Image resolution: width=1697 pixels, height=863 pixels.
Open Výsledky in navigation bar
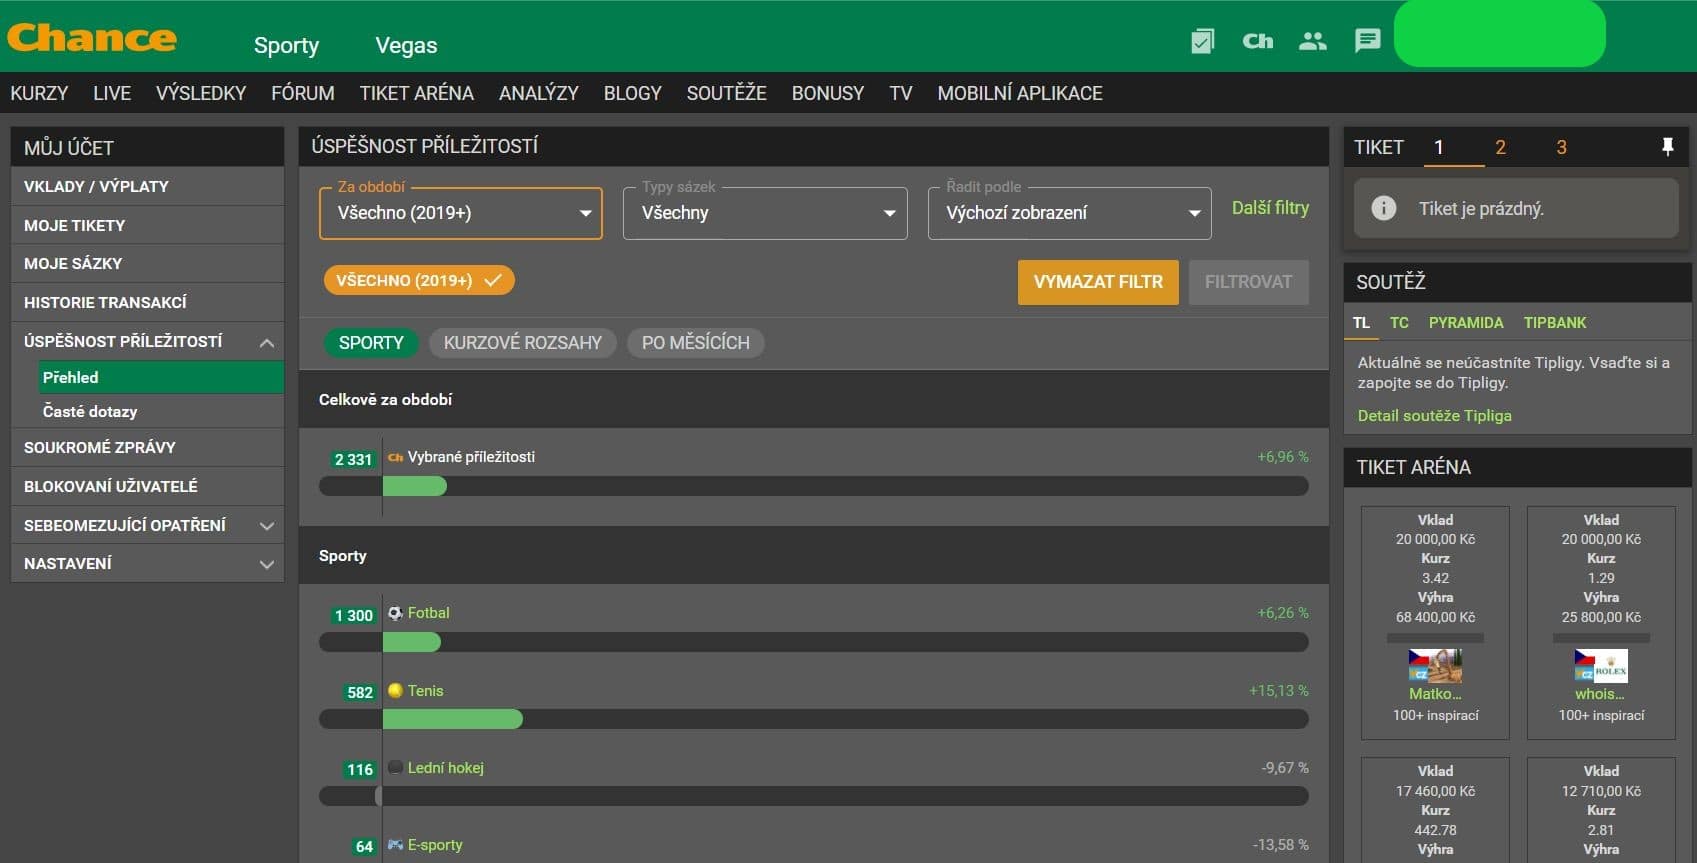(201, 93)
